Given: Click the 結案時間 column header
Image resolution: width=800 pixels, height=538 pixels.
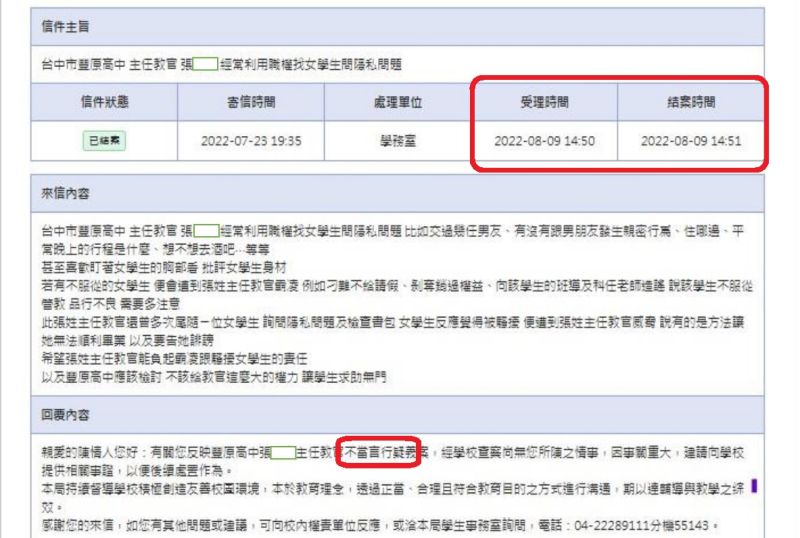Looking at the screenshot, I should pyautogui.click(x=691, y=102).
